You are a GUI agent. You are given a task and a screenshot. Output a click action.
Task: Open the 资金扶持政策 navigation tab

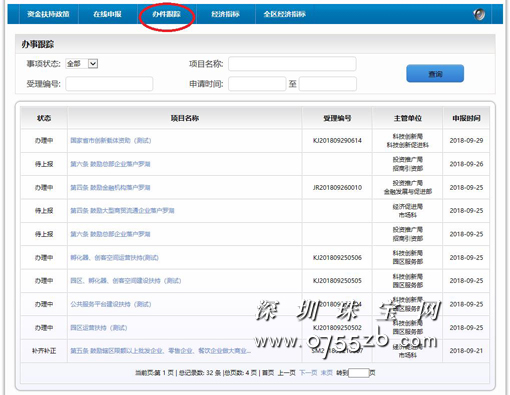pos(48,14)
